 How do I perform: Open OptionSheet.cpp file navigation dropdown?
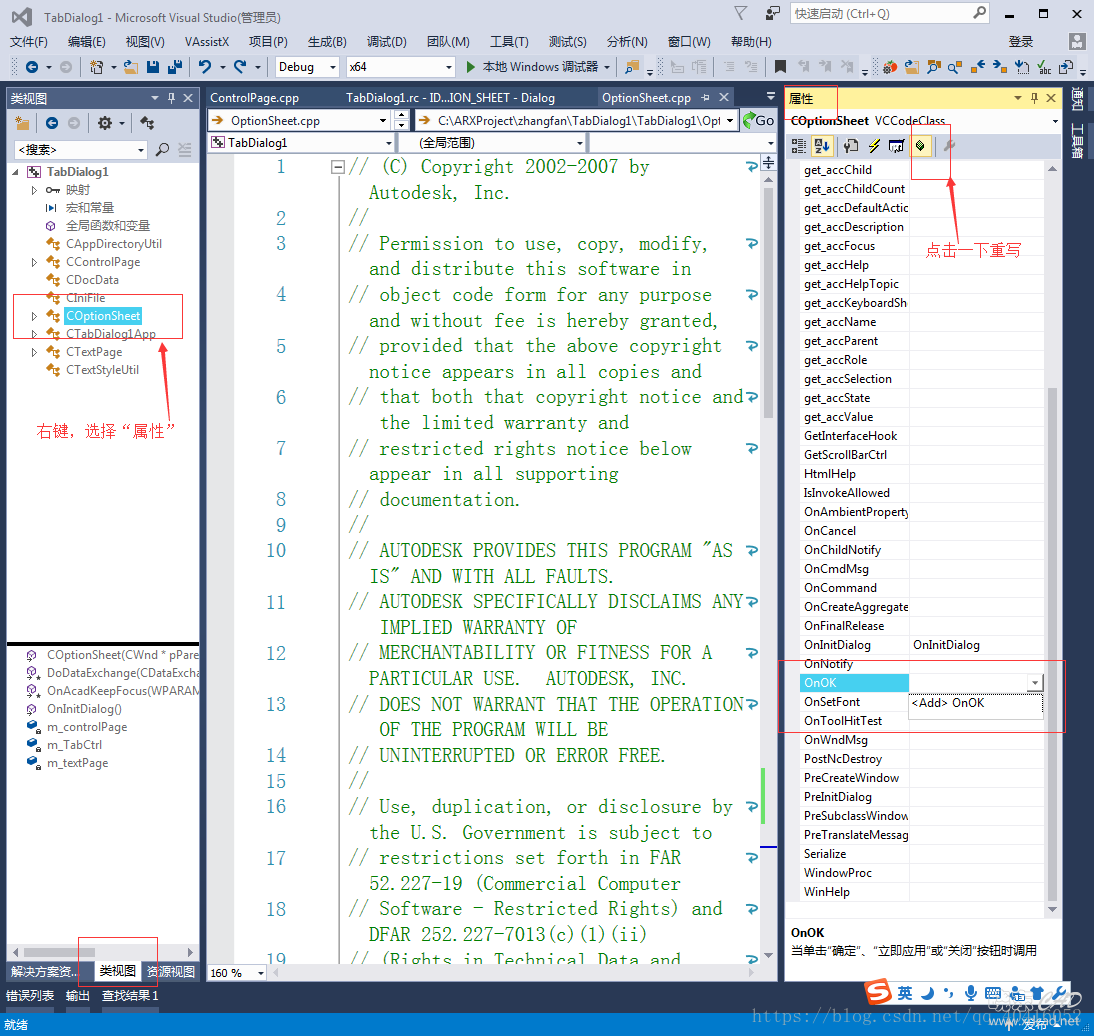pos(383,121)
